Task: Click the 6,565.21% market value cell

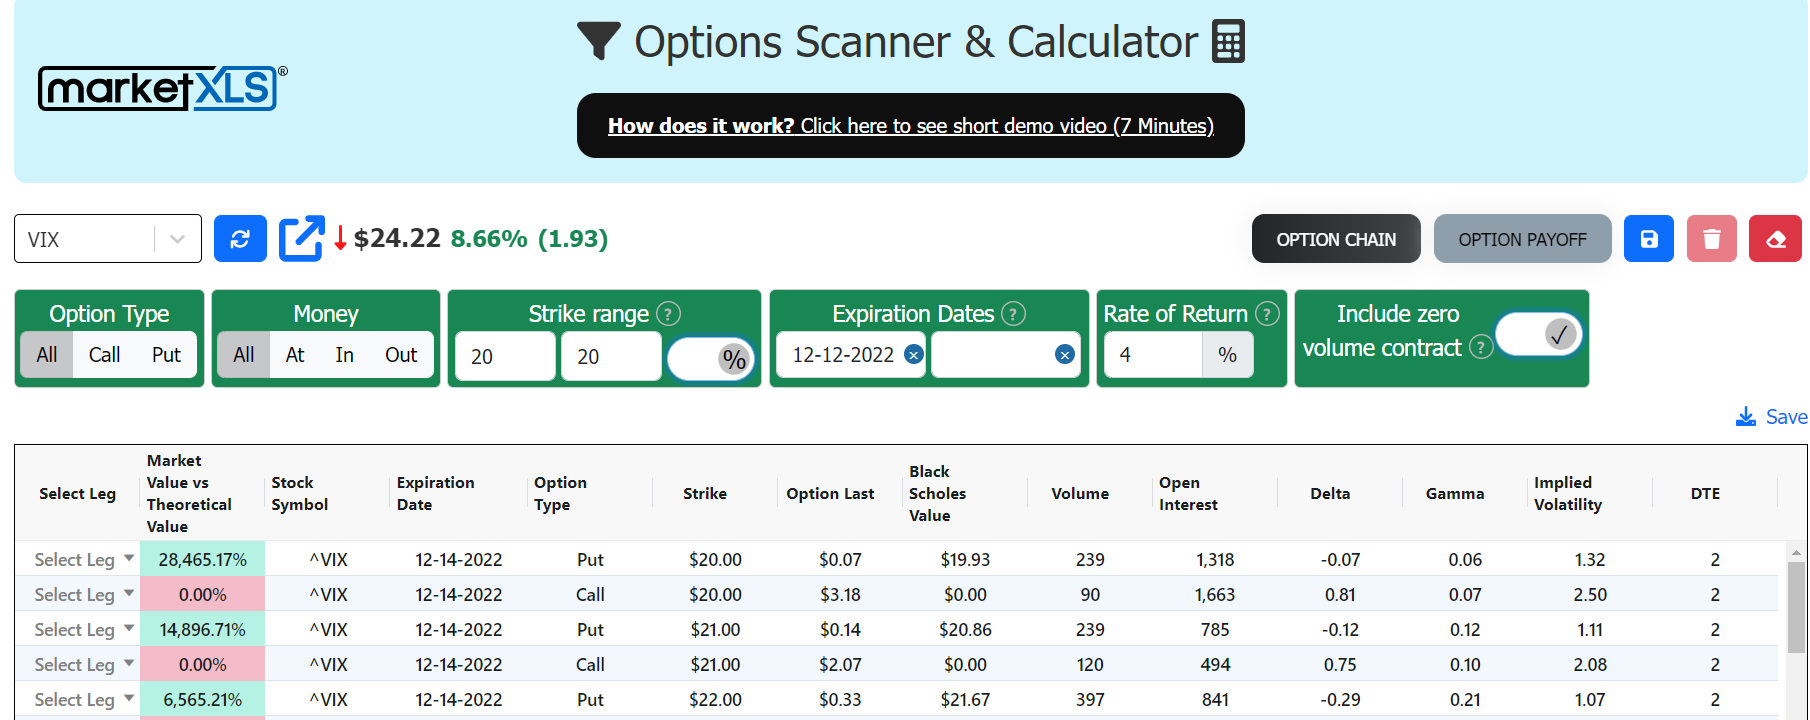Action: (202, 699)
